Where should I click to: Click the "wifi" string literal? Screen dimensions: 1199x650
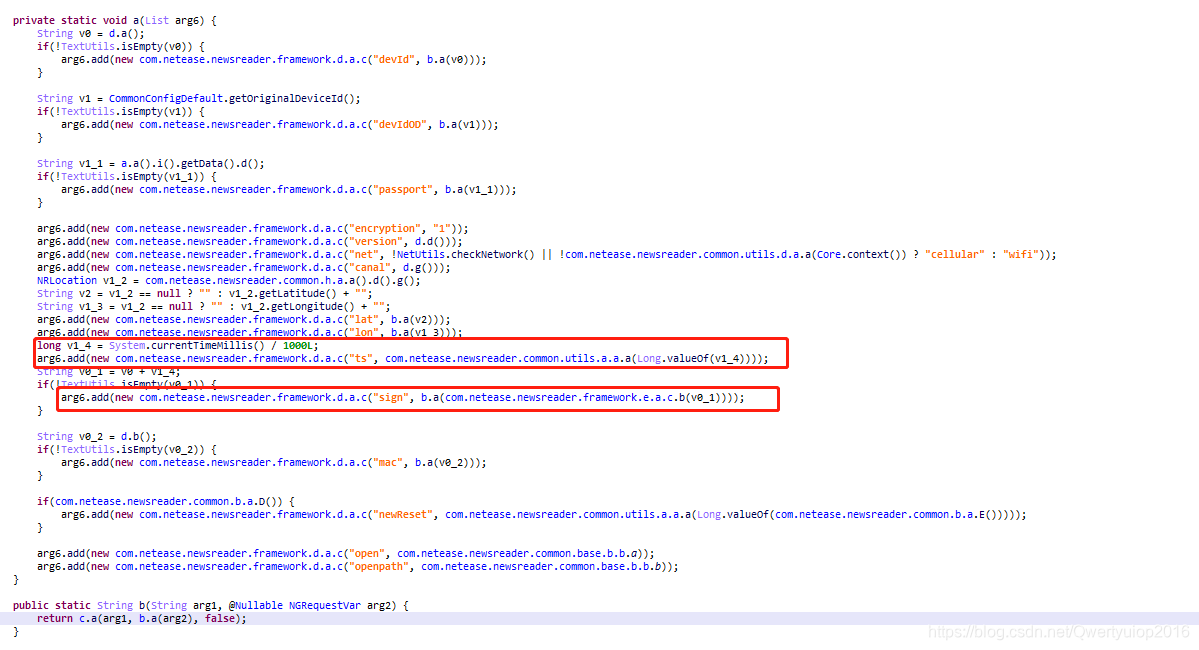[1021, 255]
